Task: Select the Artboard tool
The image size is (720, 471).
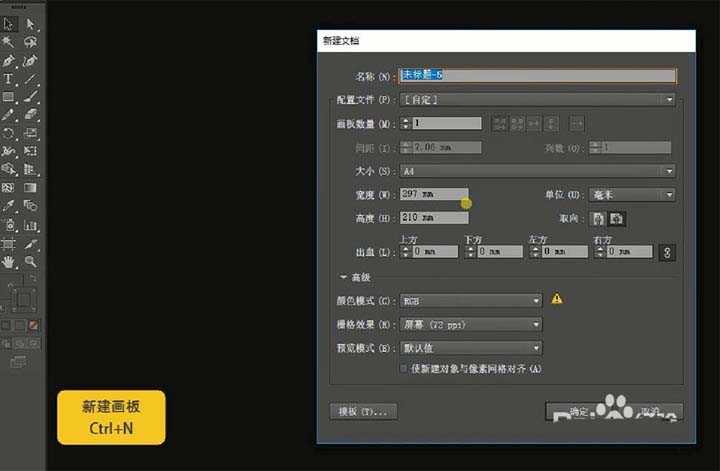Action: [x=9, y=244]
